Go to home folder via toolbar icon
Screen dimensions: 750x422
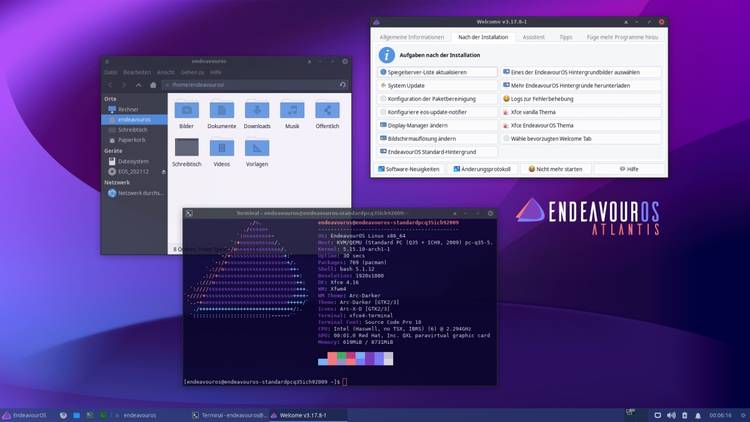pyautogui.click(x=153, y=85)
